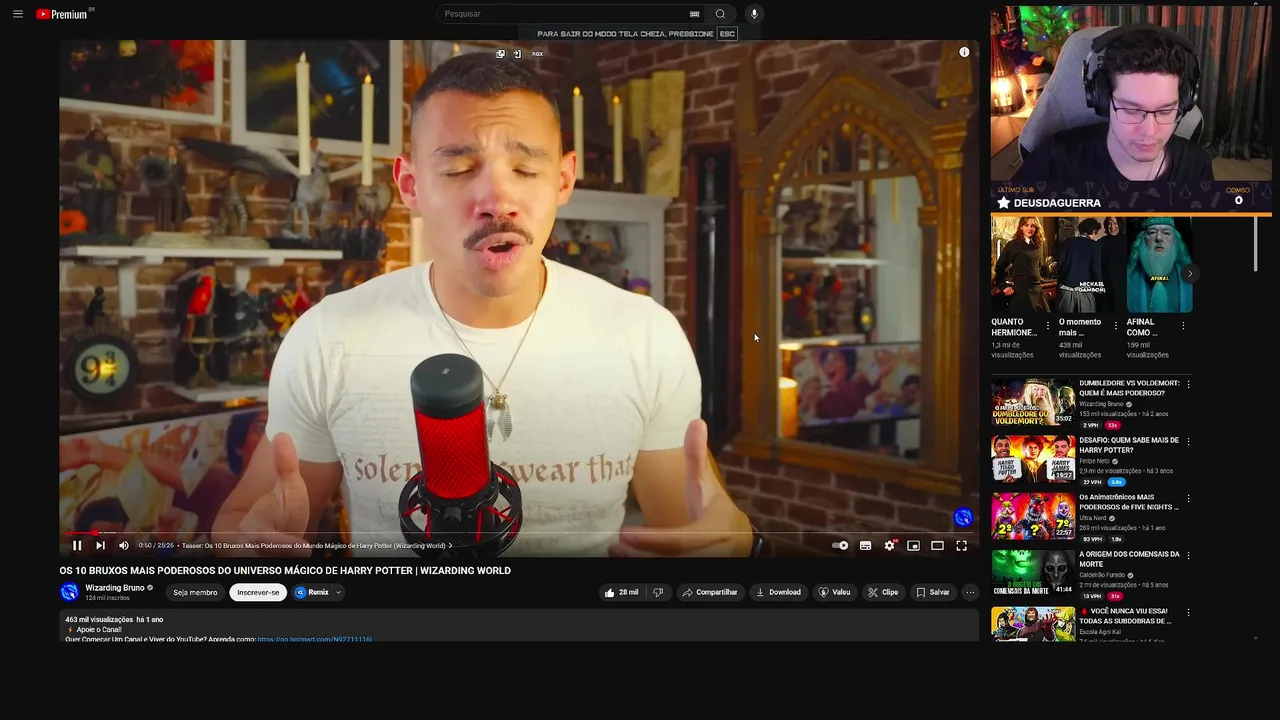The width and height of the screenshot is (1280, 720).
Task: Start voice search with microphone icon
Action: tap(754, 14)
